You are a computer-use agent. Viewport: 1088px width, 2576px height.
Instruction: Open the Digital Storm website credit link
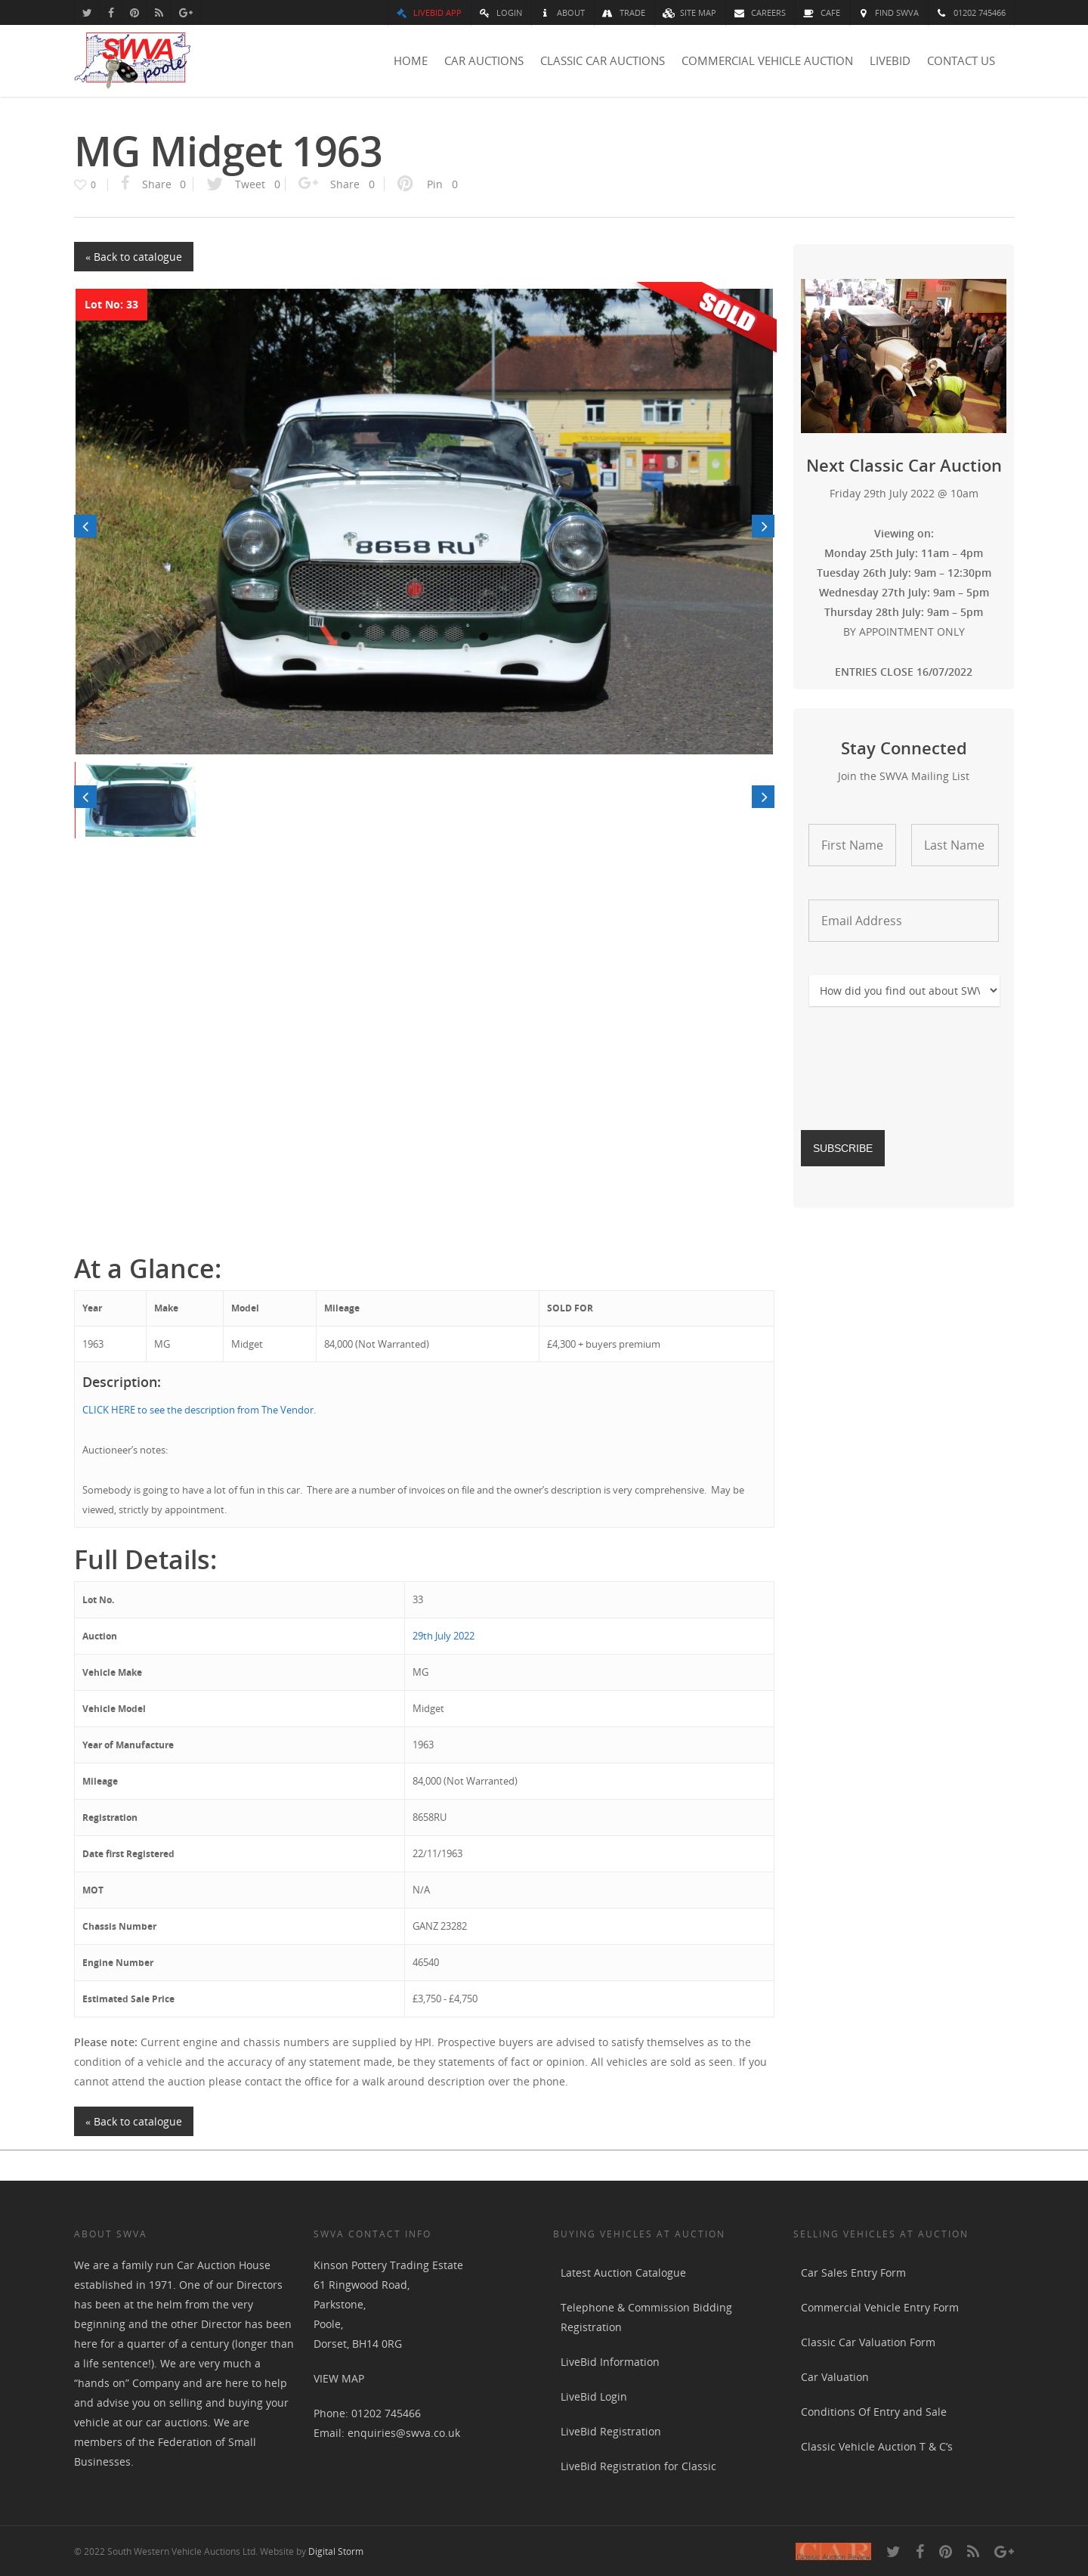pos(336,2551)
